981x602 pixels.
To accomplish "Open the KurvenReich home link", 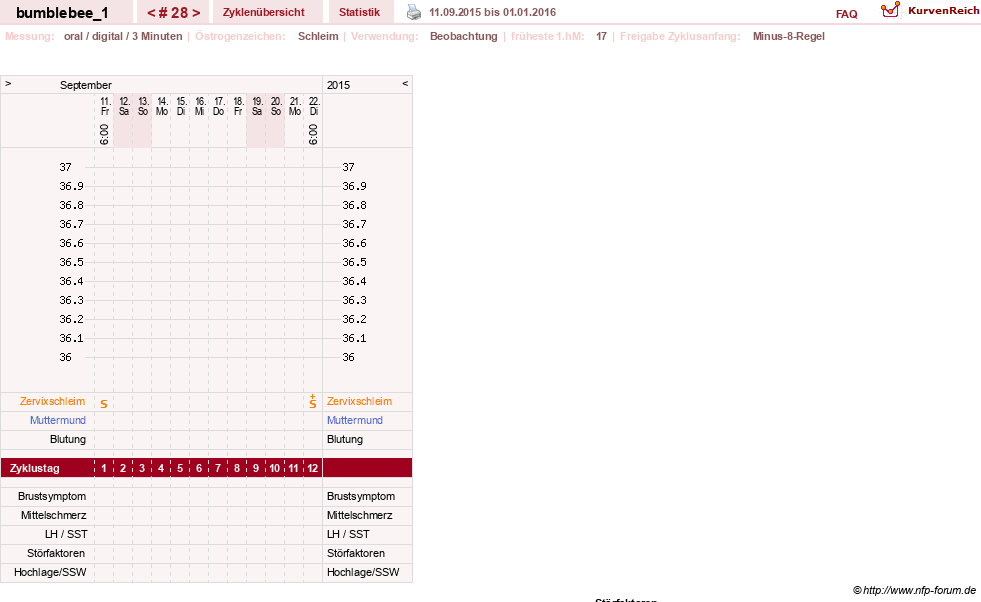I will click(x=943, y=11).
